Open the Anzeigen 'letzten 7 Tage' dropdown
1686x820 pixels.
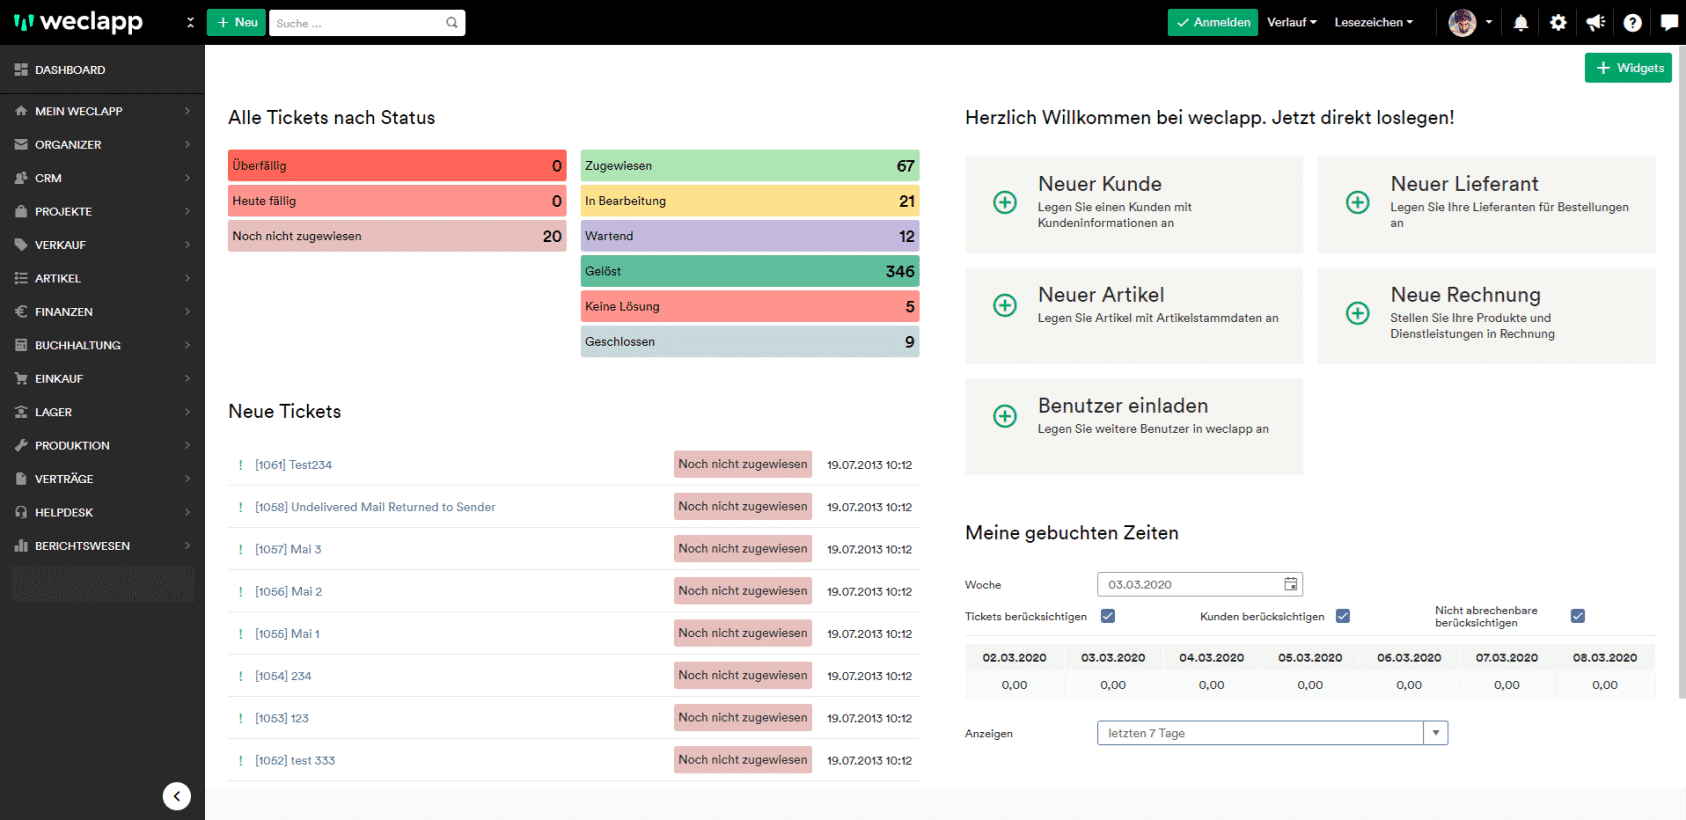(x=1435, y=733)
